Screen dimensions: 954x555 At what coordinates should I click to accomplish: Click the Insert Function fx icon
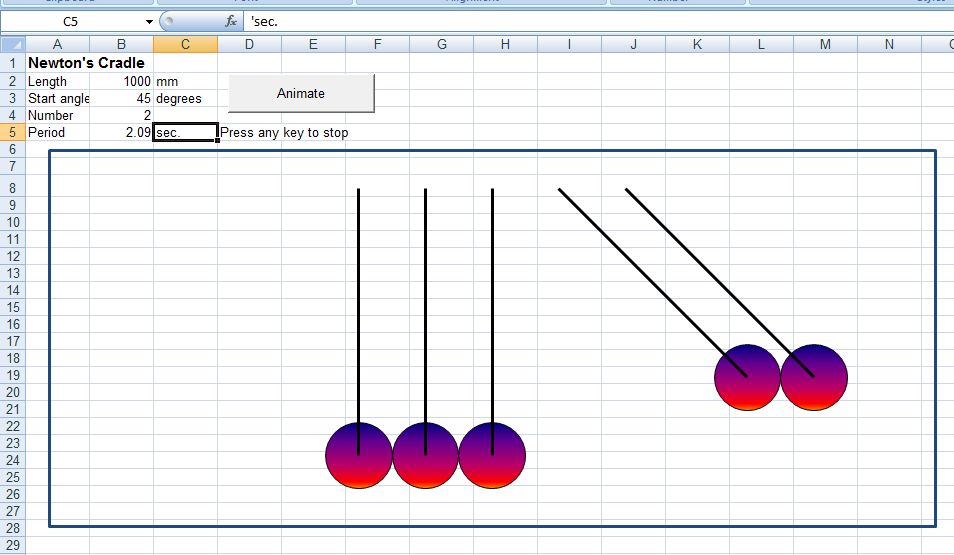(x=231, y=21)
